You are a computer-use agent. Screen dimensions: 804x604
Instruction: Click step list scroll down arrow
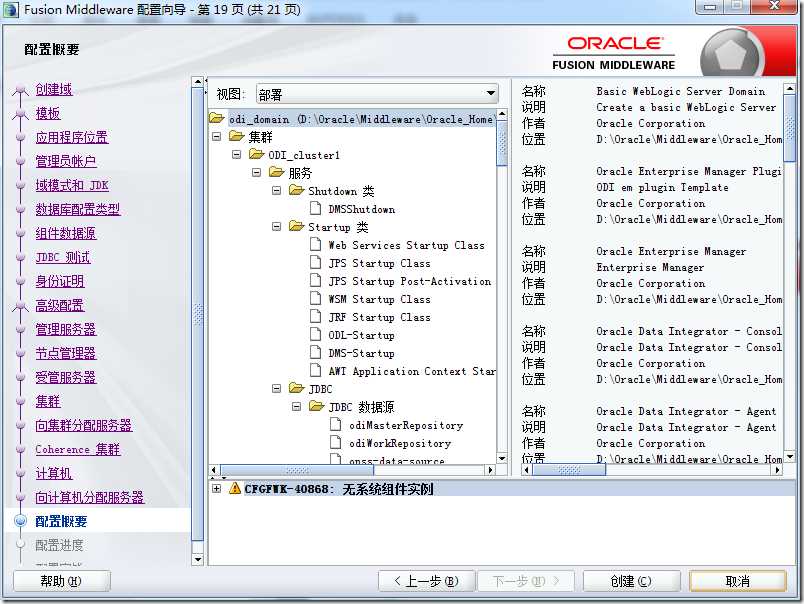(197, 559)
